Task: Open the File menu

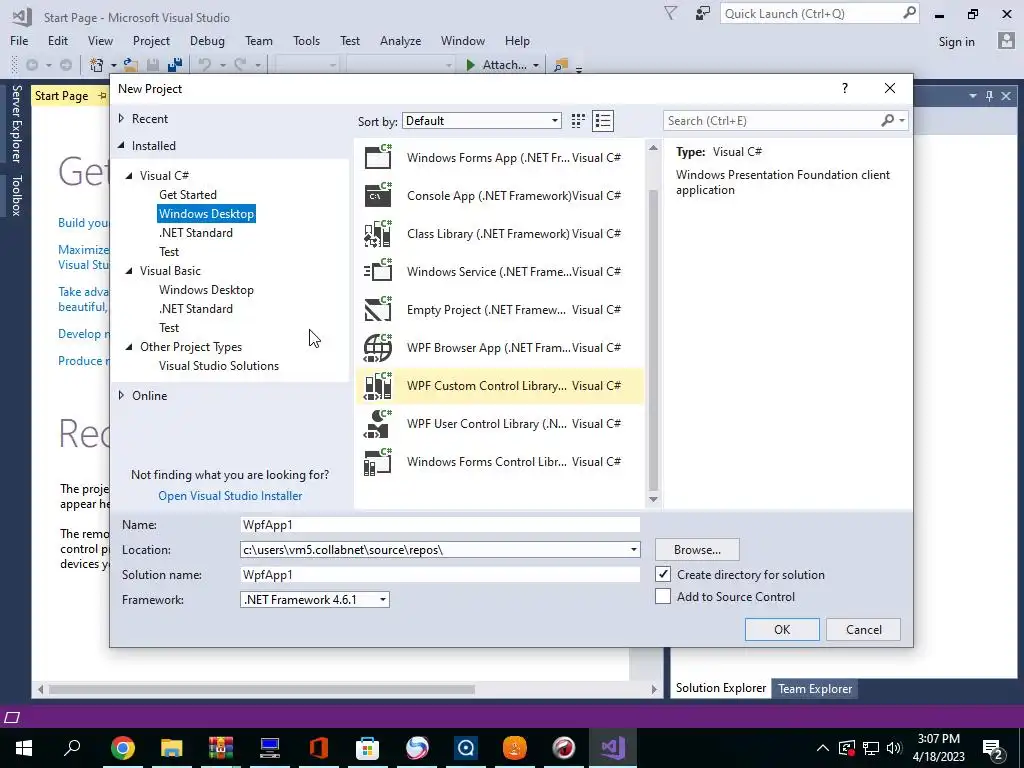Action: [x=19, y=40]
